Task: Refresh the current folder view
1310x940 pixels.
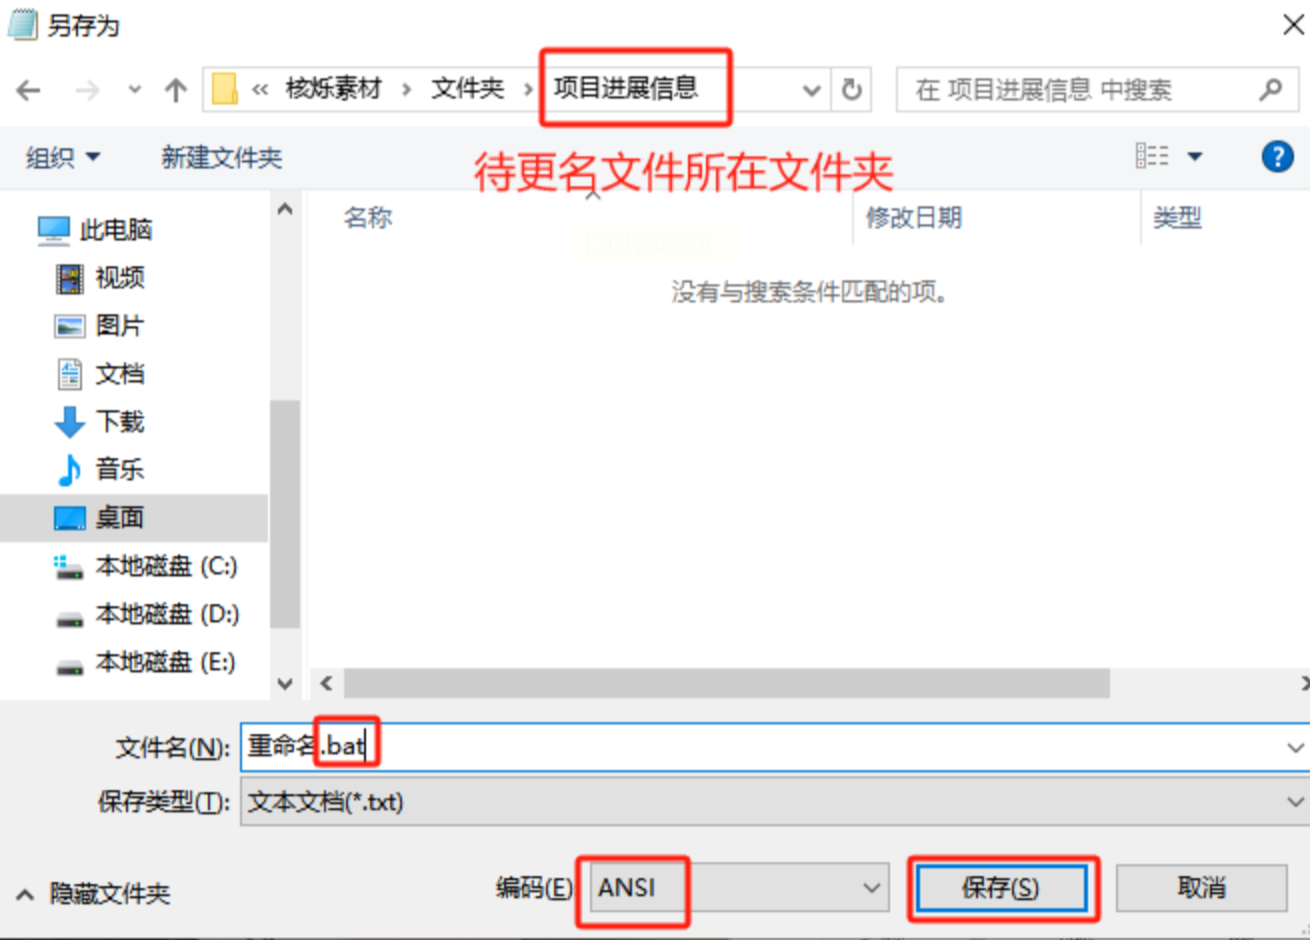Action: [851, 90]
